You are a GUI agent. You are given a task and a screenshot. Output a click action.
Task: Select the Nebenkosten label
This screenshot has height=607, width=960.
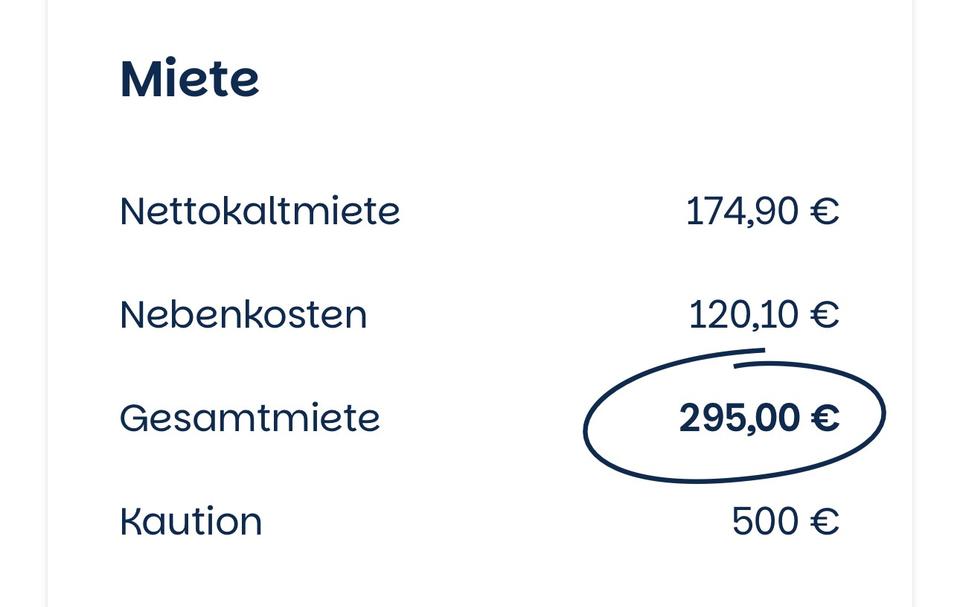(x=243, y=315)
